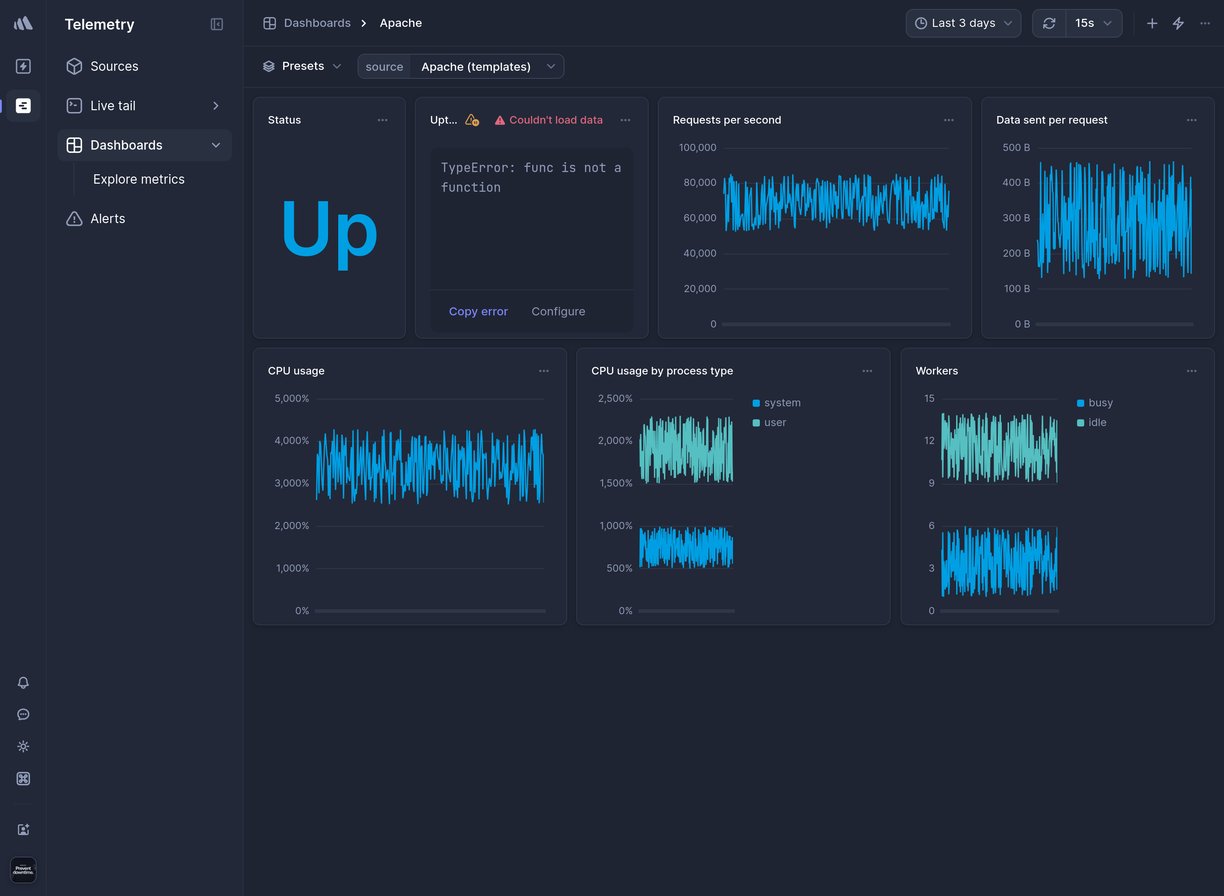The height and width of the screenshot is (896, 1224).
Task: Click the Telemetry sidebar heading
Action: tap(99, 24)
